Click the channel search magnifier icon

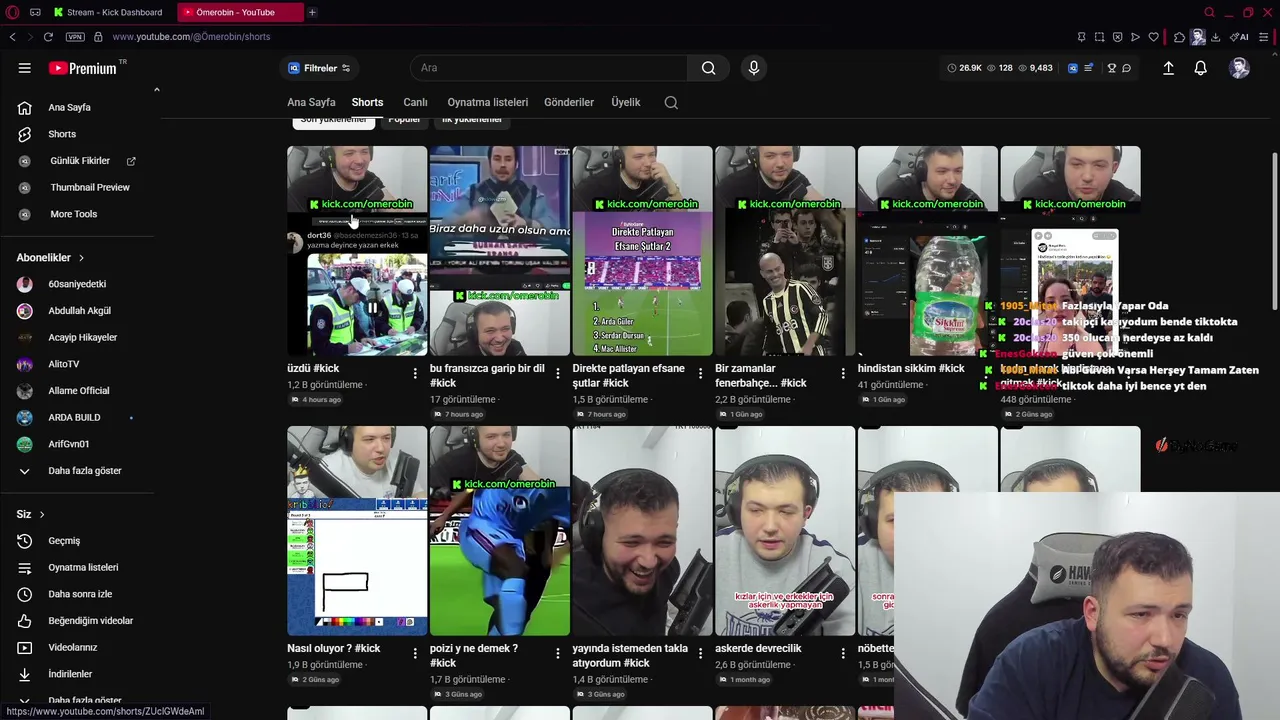671,102
